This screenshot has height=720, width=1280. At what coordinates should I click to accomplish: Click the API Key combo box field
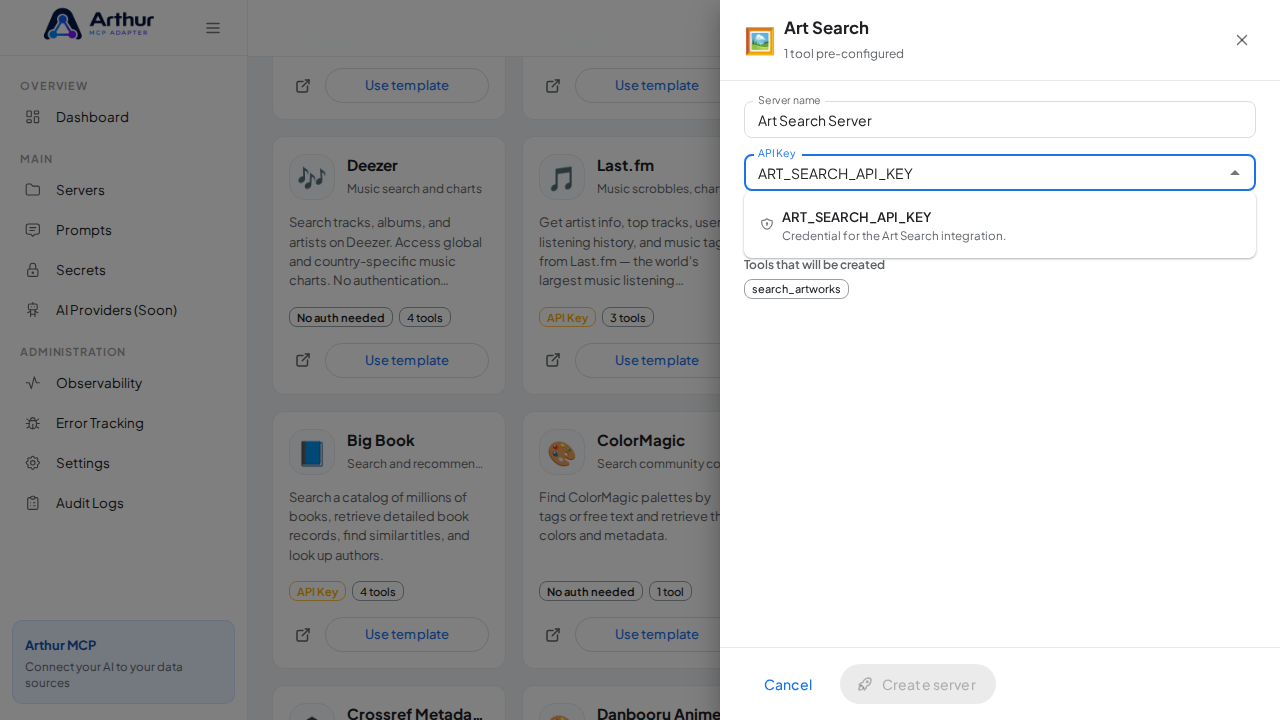(1000, 173)
